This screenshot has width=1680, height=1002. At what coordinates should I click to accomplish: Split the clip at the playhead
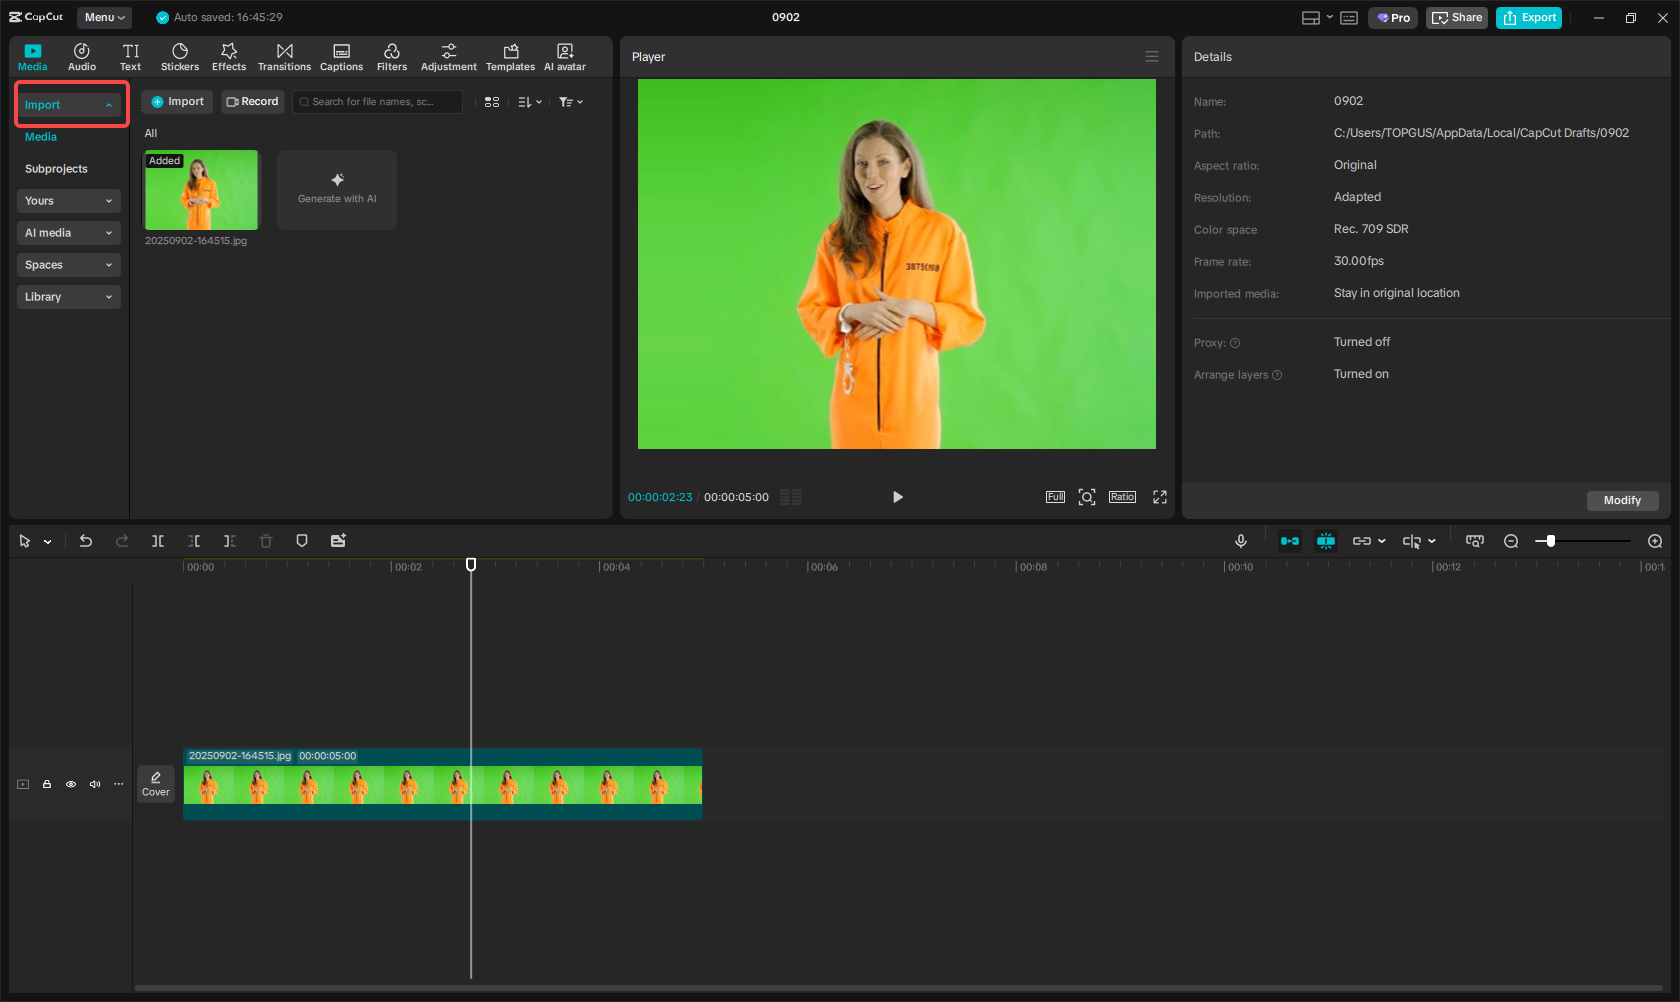tap(157, 540)
